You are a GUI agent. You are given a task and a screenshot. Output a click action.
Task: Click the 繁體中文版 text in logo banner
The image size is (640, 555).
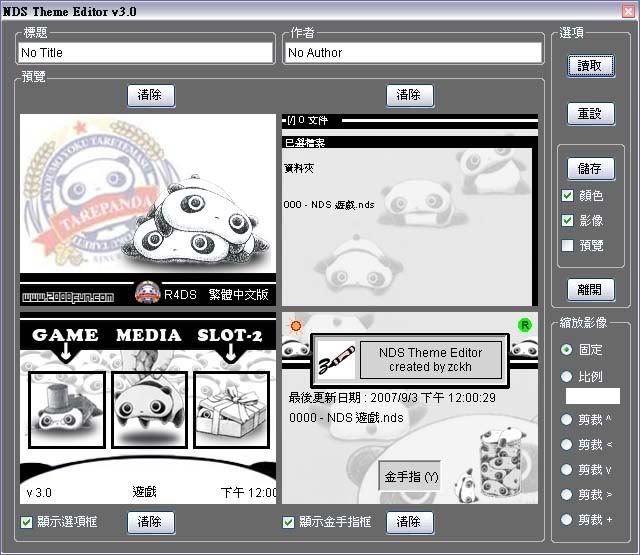click(239, 295)
